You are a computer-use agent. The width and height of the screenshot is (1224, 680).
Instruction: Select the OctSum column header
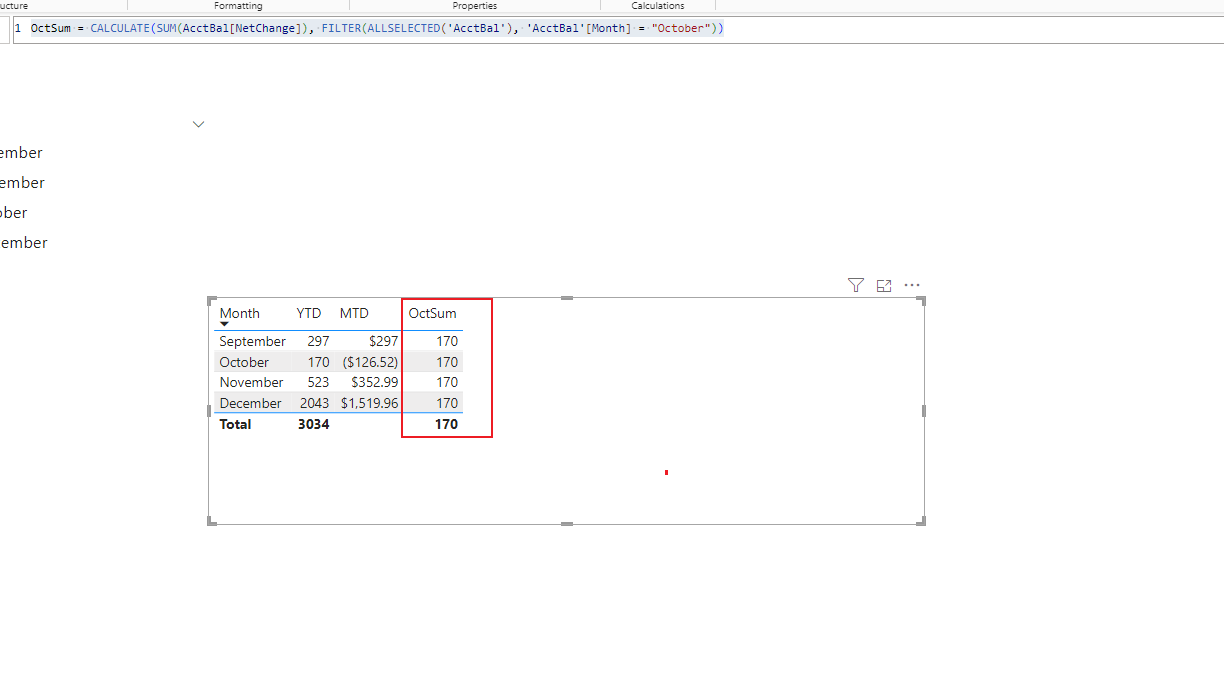coord(432,313)
